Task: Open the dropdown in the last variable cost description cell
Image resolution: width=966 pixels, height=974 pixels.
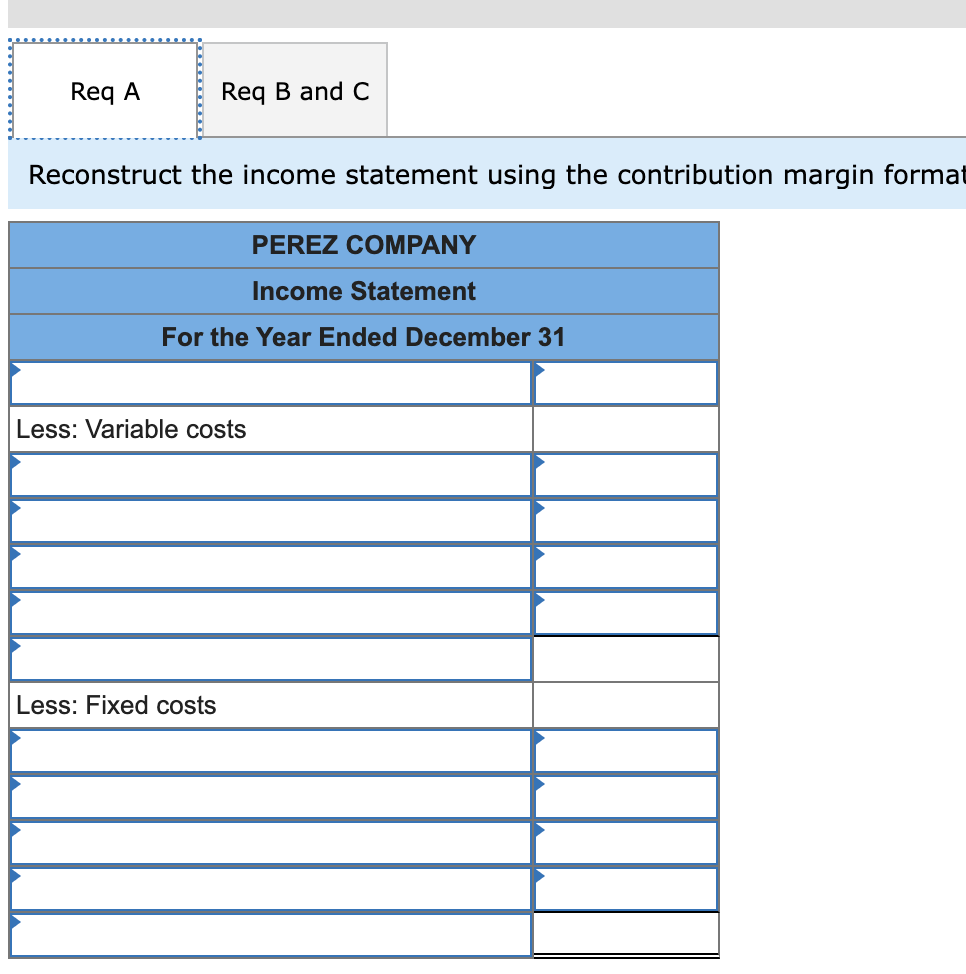Action: (270, 613)
